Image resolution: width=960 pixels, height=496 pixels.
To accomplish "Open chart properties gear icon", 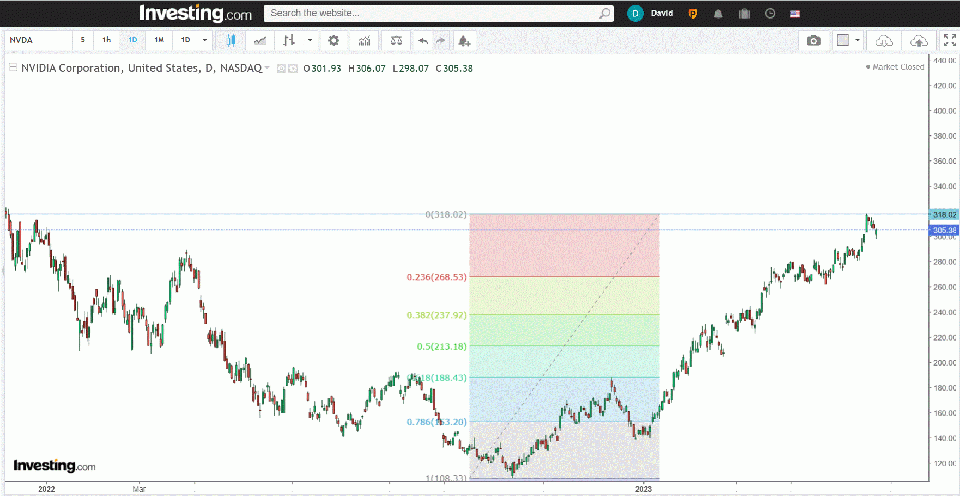I will pos(333,40).
